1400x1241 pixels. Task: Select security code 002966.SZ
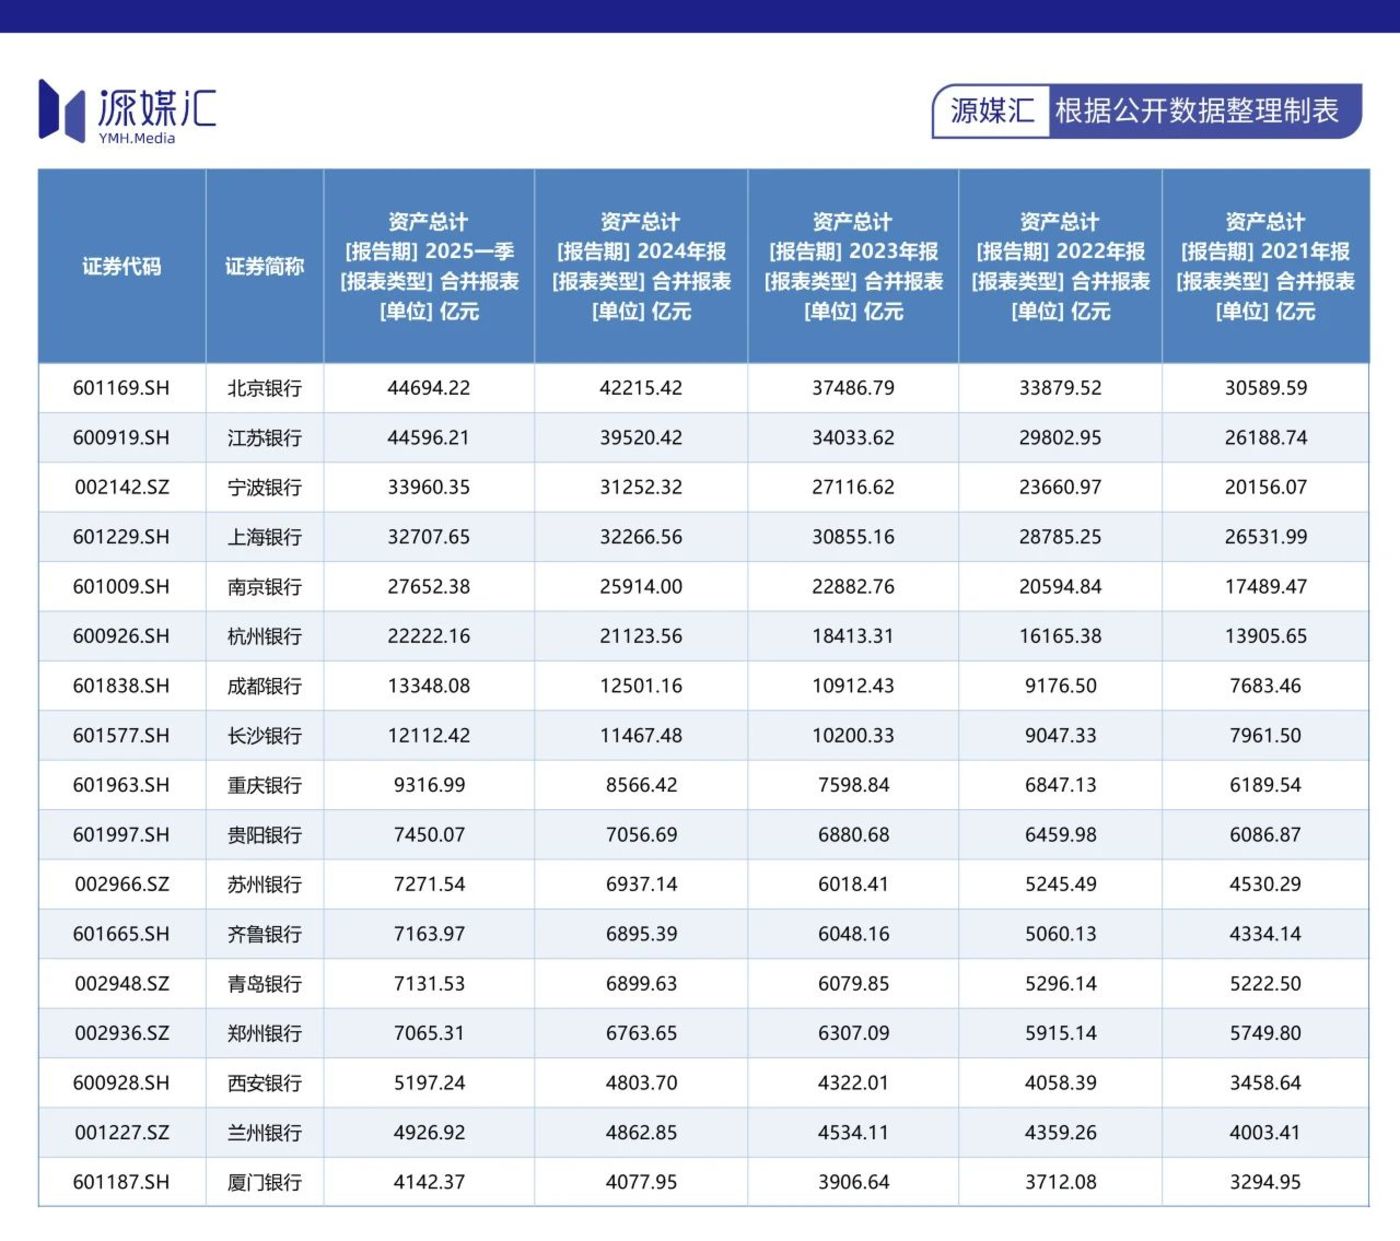122,885
